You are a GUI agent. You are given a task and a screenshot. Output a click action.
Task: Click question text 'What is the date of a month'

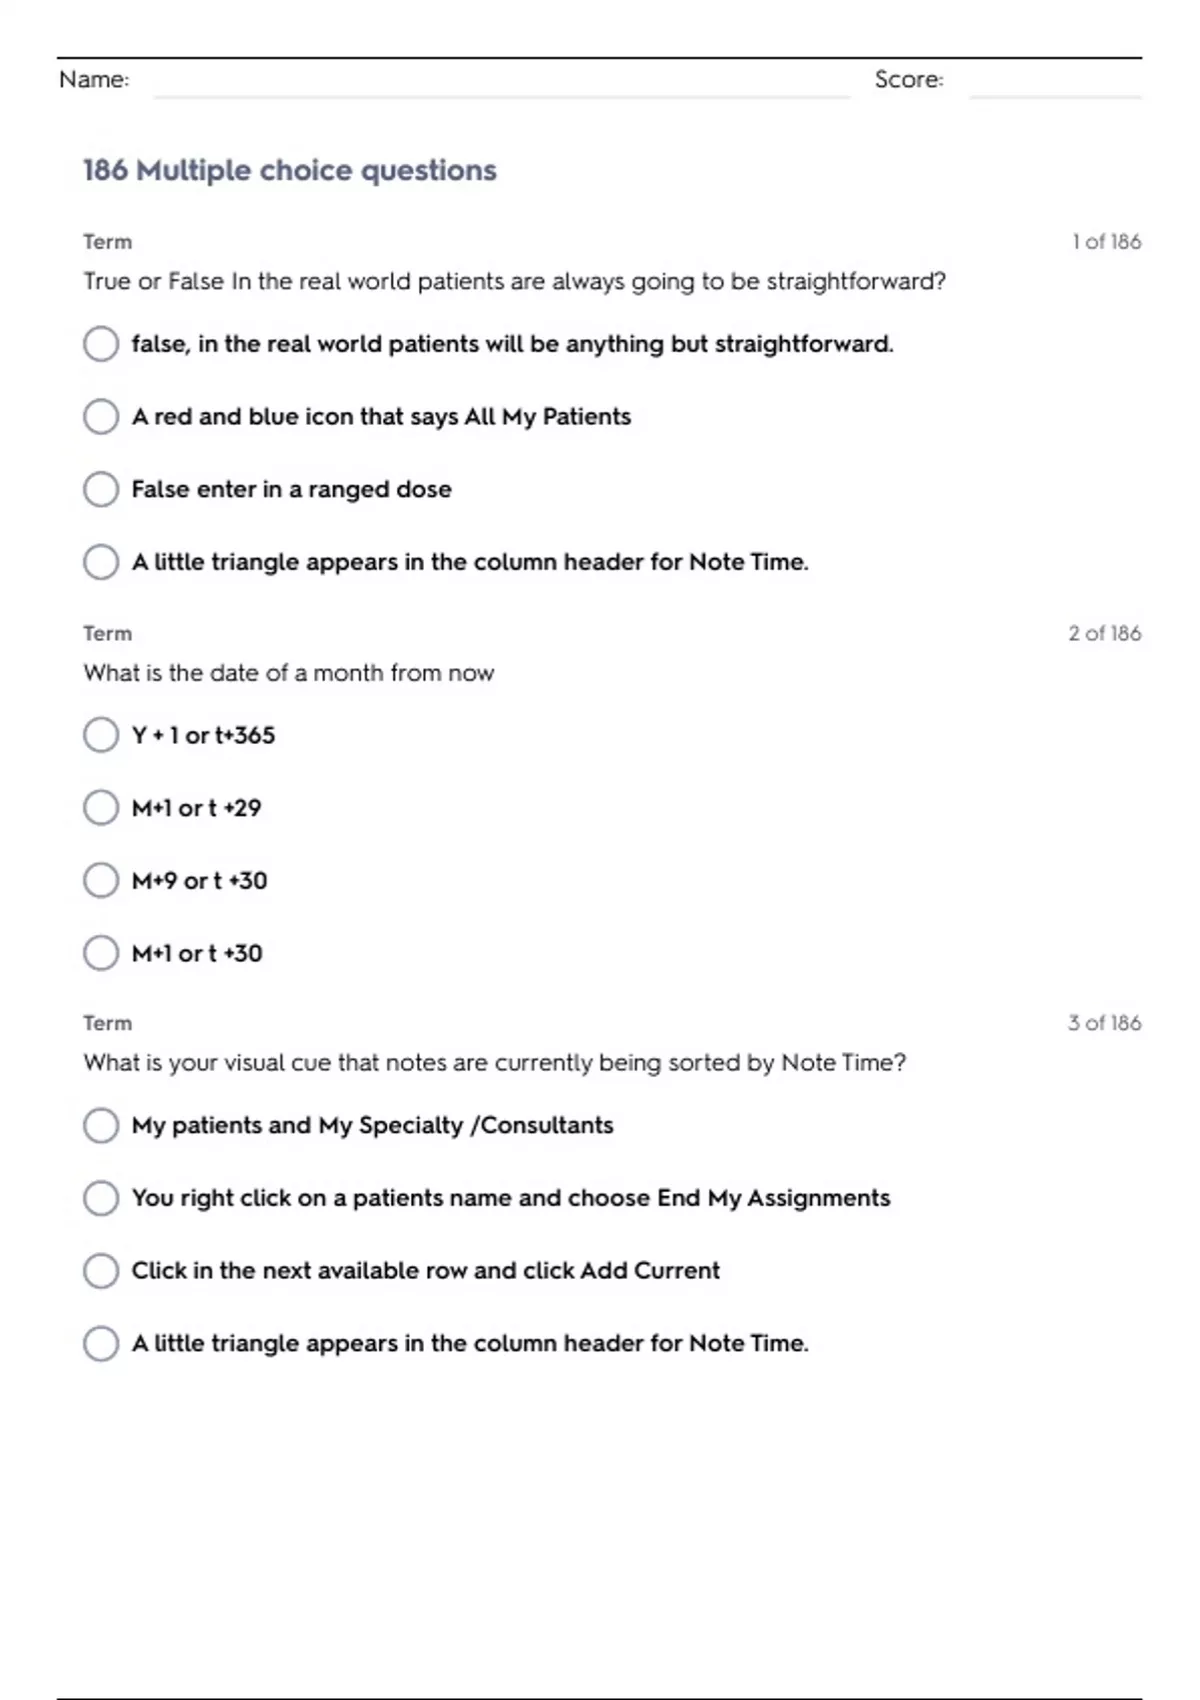click(x=288, y=673)
